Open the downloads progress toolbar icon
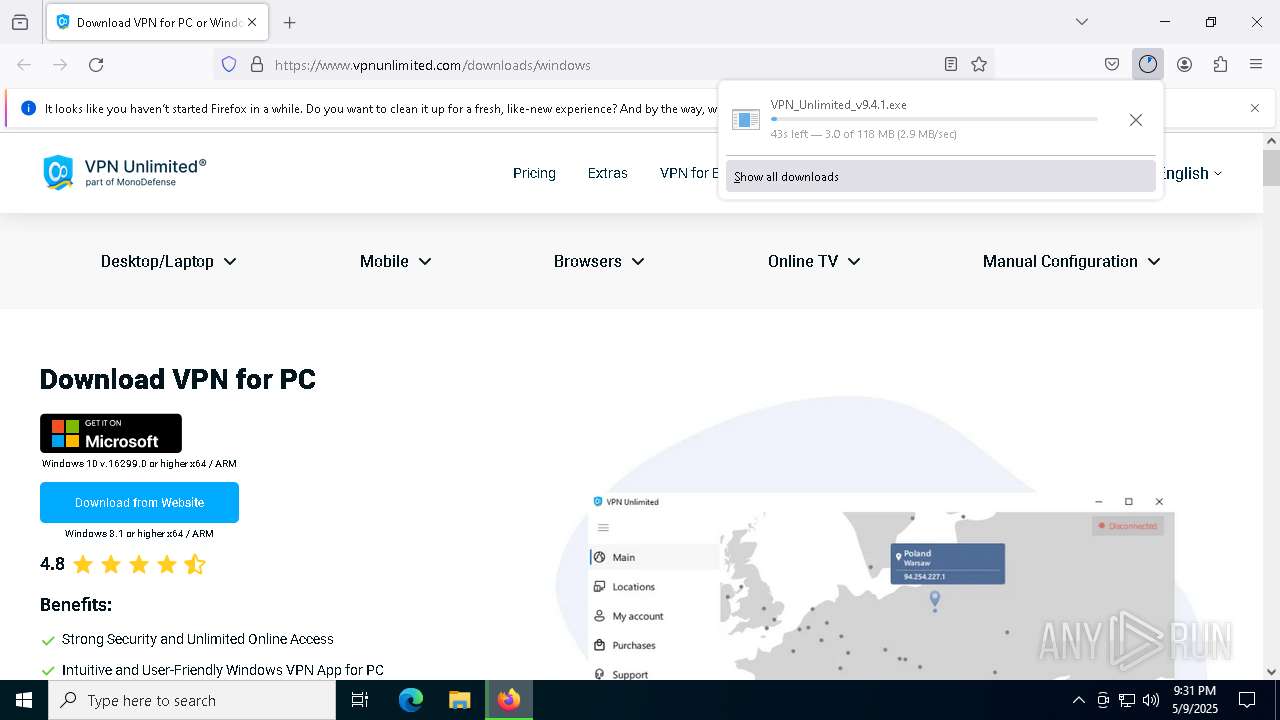The image size is (1280, 720). click(1148, 65)
